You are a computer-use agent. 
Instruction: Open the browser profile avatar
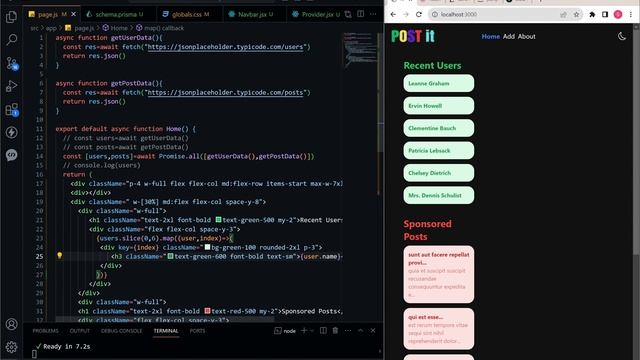click(x=618, y=14)
